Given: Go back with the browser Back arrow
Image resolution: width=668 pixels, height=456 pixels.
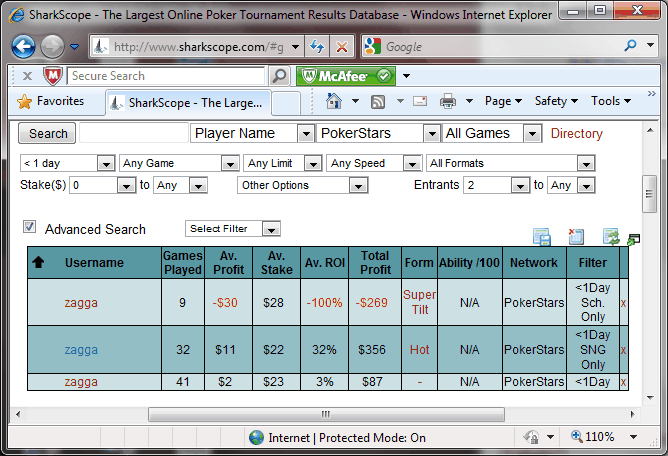Looking at the screenshot, I should 23,46.
